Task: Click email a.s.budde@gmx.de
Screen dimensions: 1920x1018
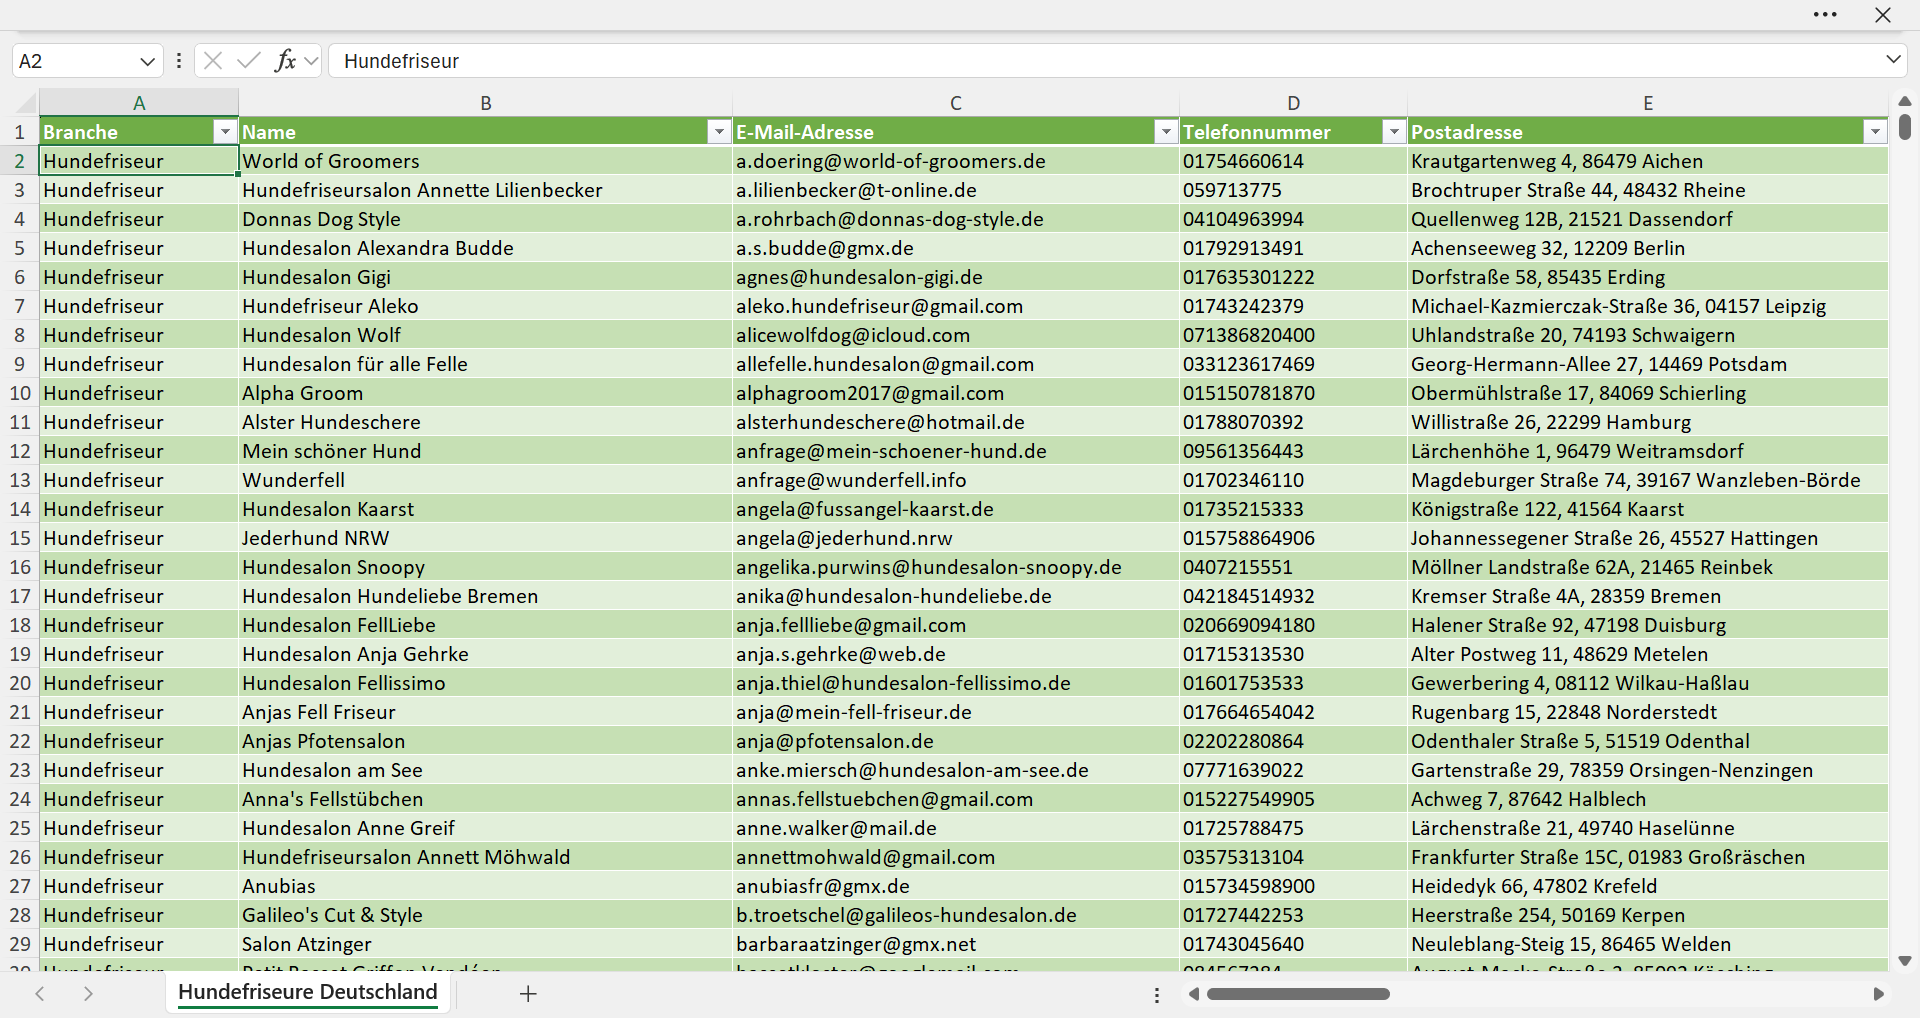Action: [956, 248]
